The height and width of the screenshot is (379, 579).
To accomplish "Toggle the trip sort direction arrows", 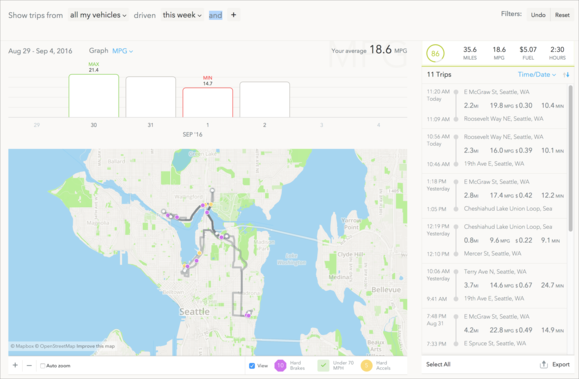I will [566, 75].
